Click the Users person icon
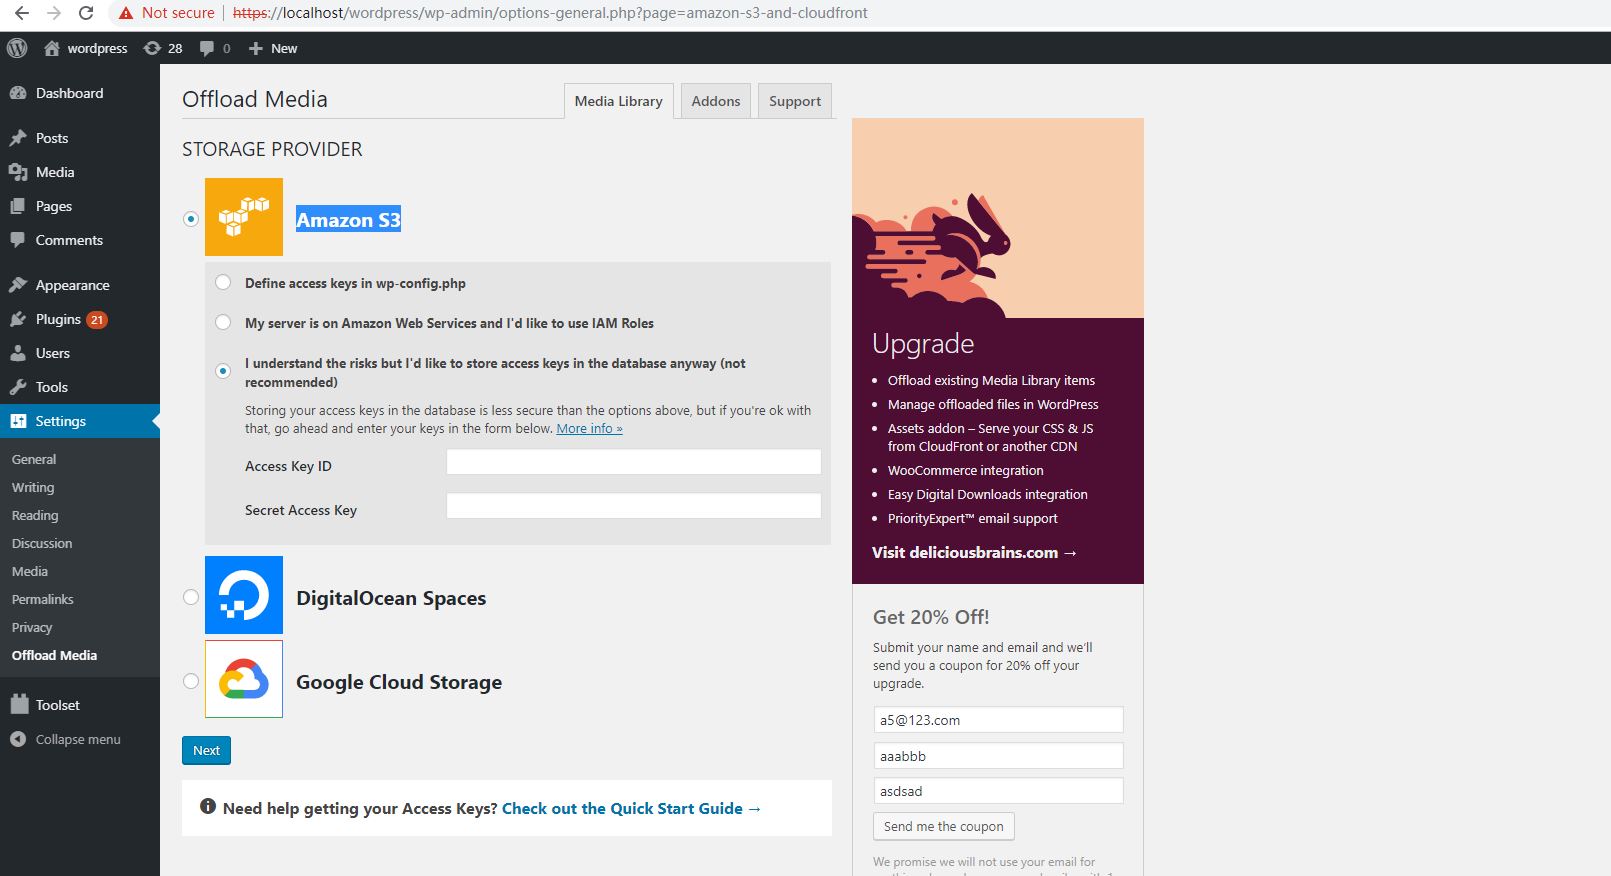This screenshot has height=876, width=1611. click(18, 353)
